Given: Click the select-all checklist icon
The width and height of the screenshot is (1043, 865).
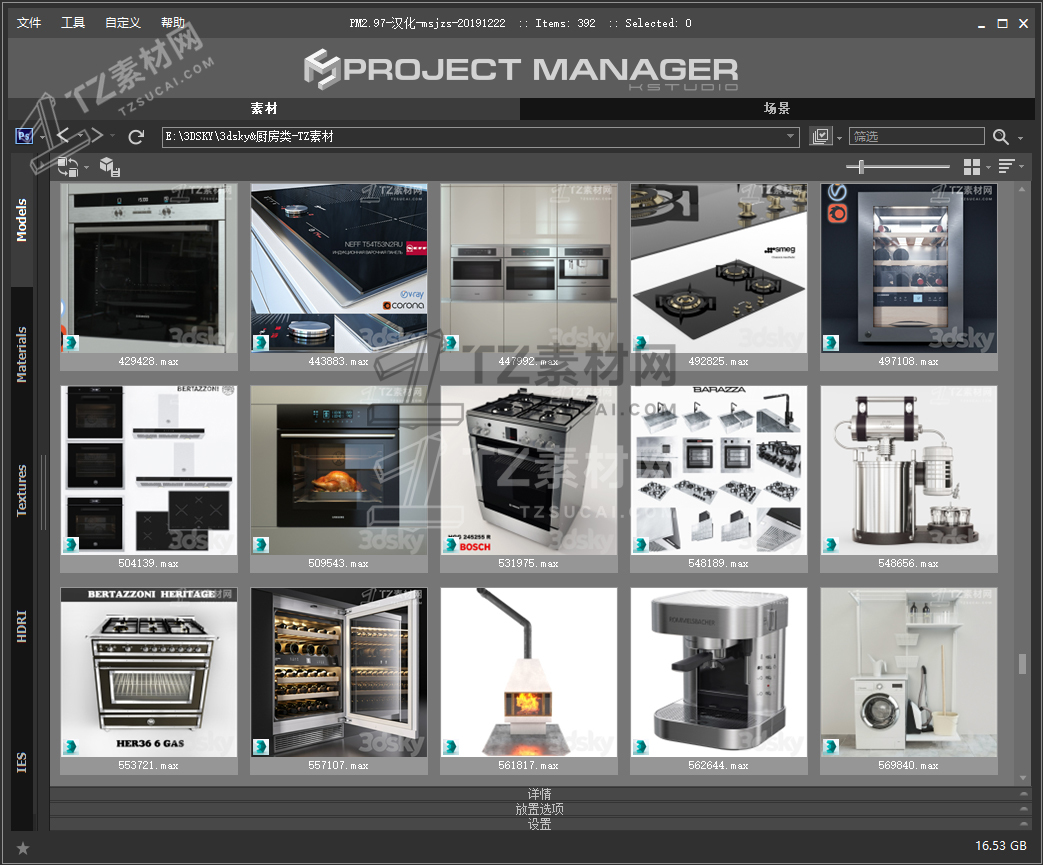Looking at the screenshot, I should (x=821, y=136).
